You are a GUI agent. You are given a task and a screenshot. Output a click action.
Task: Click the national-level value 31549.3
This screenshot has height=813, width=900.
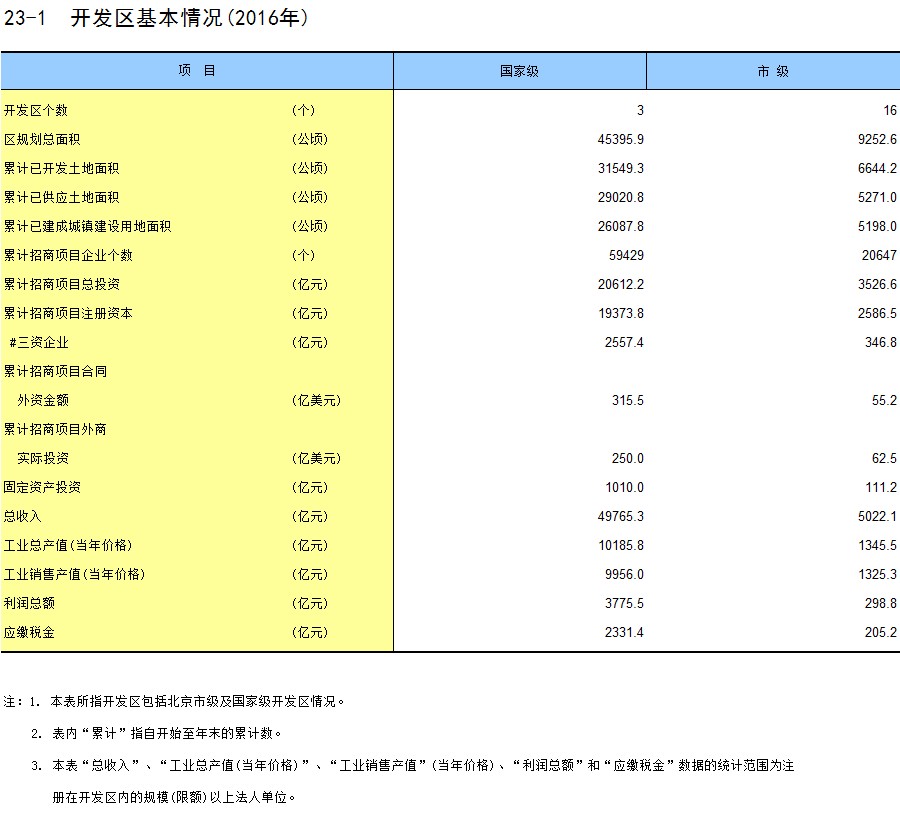pyautogui.click(x=620, y=168)
